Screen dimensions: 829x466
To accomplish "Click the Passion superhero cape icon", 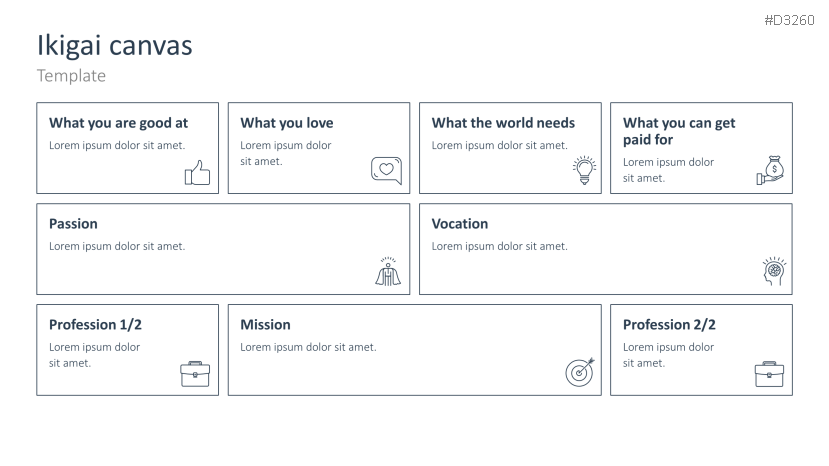I will [388, 272].
